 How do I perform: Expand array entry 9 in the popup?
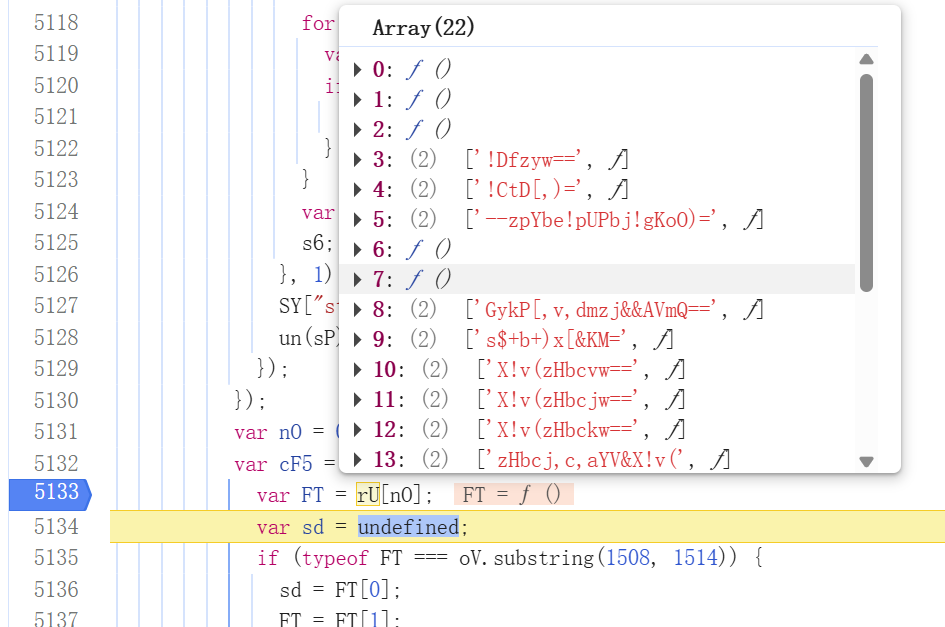pos(358,340)
